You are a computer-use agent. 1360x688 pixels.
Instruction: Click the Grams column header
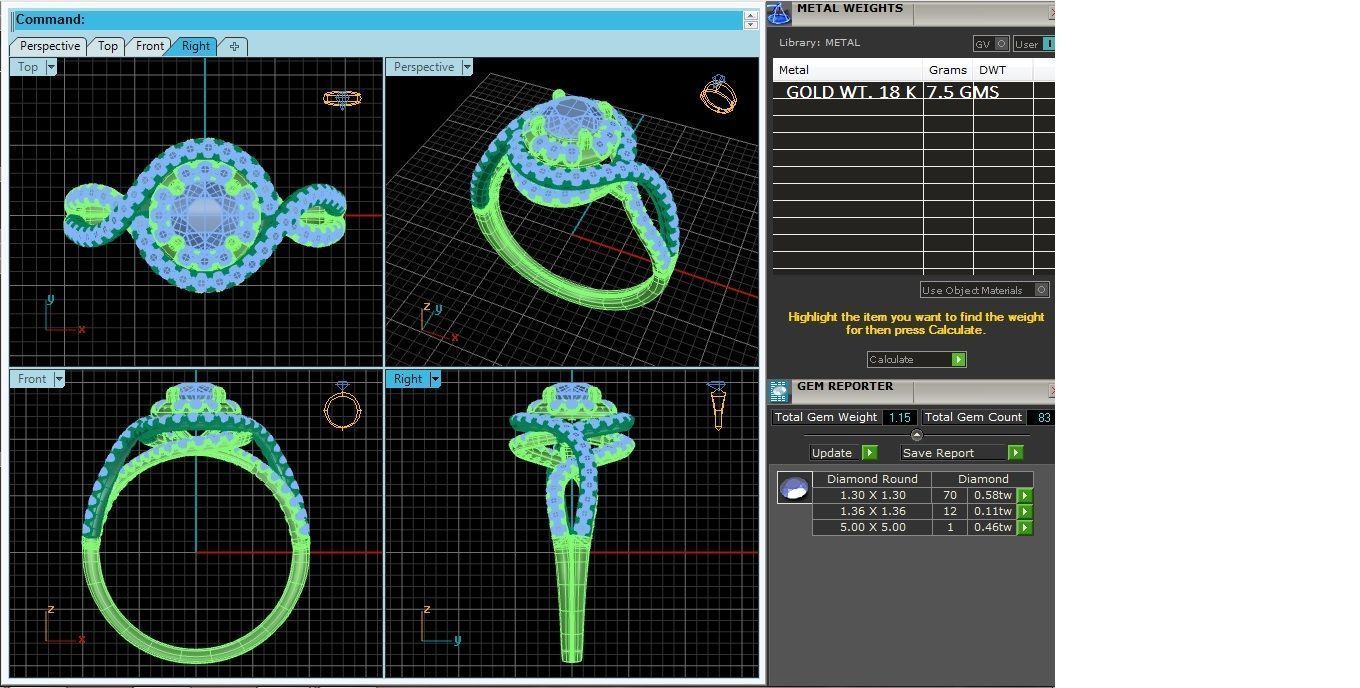coord(948,70)
